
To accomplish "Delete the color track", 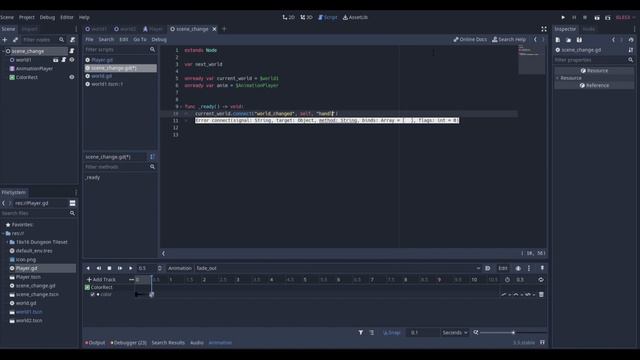I will tap(541, 294).
